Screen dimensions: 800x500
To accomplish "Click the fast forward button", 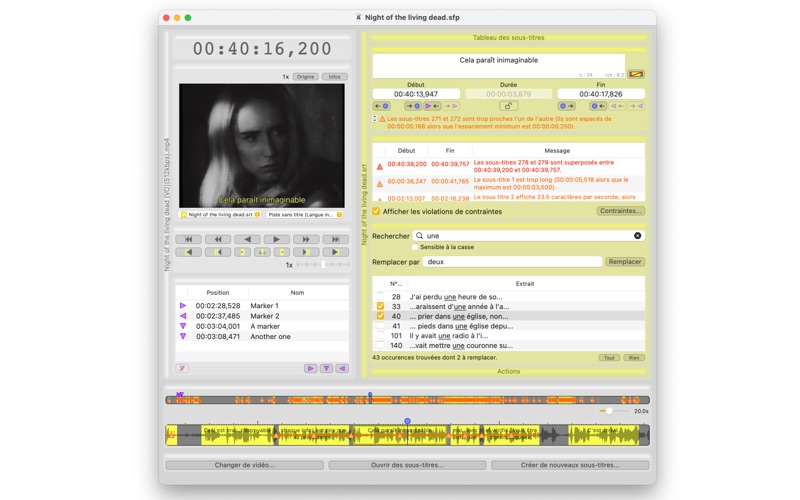I will 306,239.
